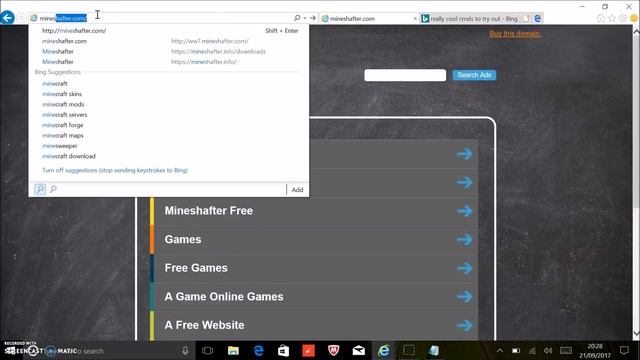Click the Add search provider button
Screen dimensions: 640x360
(297, 190)
